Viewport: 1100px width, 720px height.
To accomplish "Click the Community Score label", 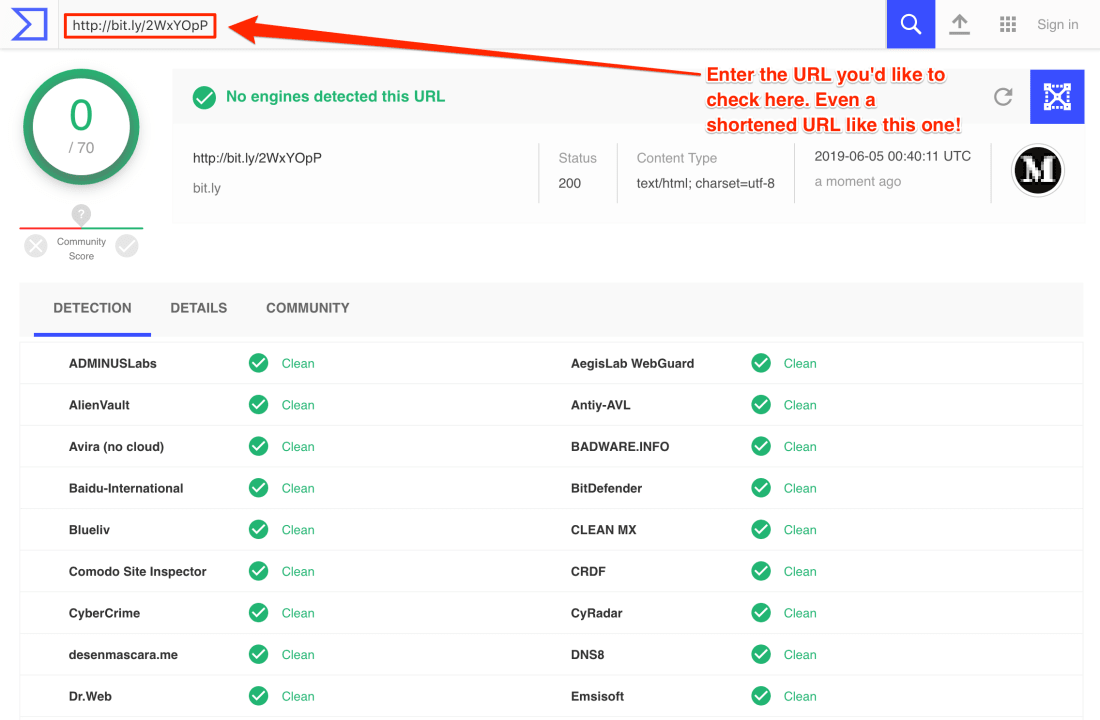I will [x=81, y=248].
